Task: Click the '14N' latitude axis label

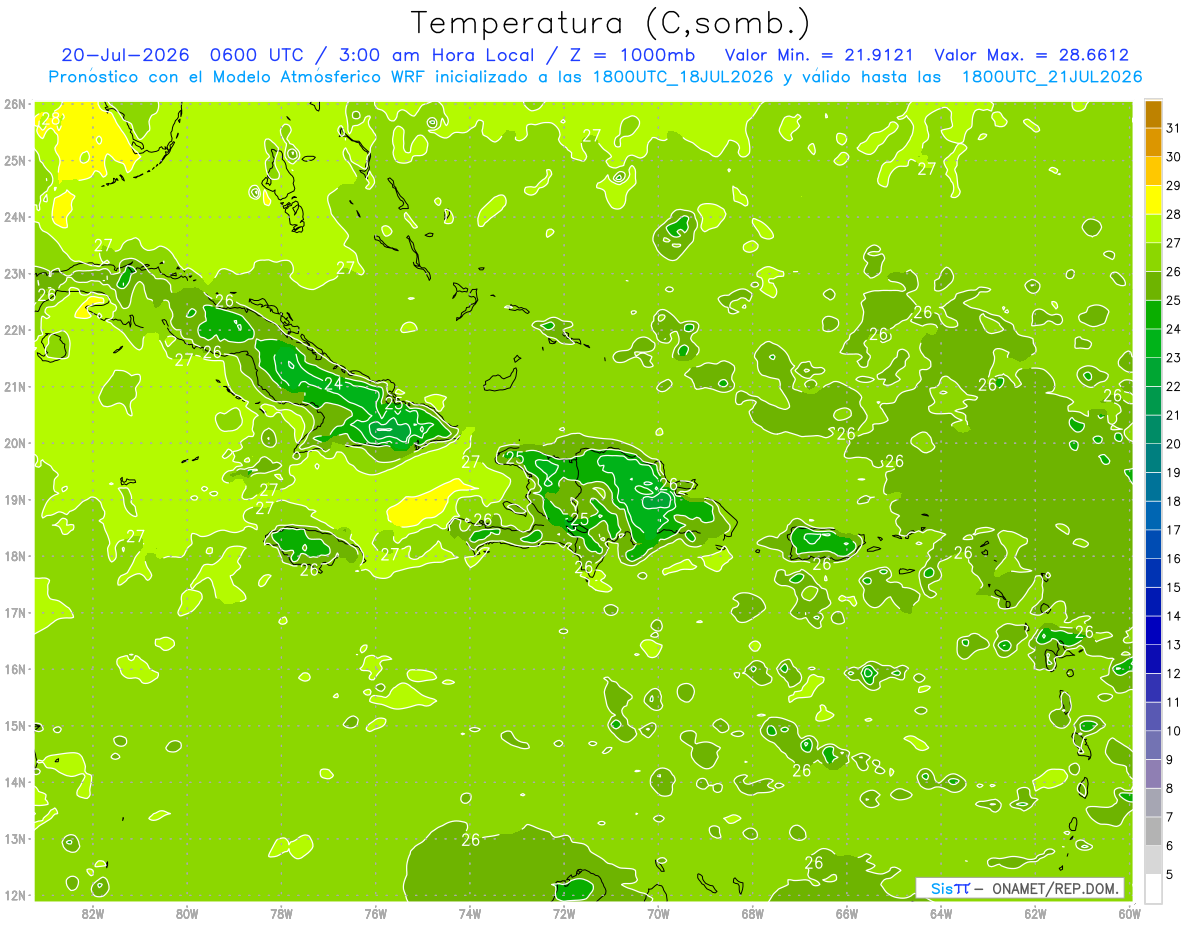Action: point(15,782)
